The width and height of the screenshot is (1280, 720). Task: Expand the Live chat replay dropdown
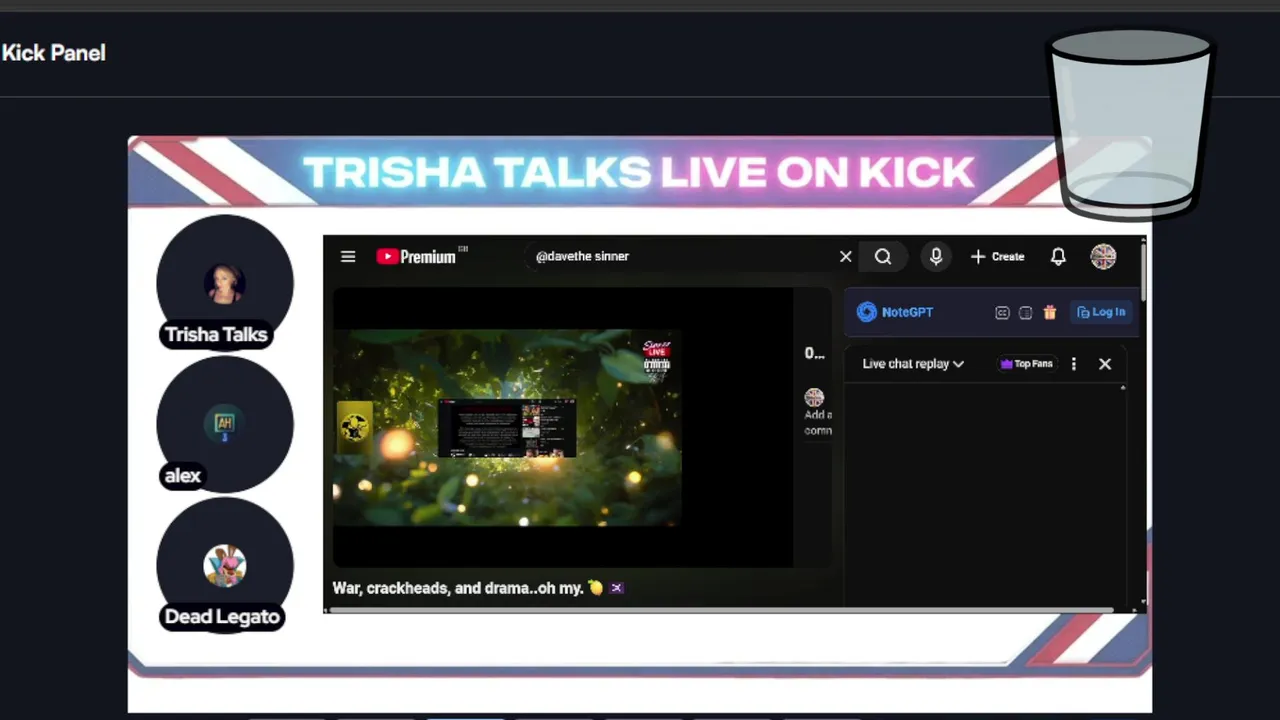click(x=913, y=364)
